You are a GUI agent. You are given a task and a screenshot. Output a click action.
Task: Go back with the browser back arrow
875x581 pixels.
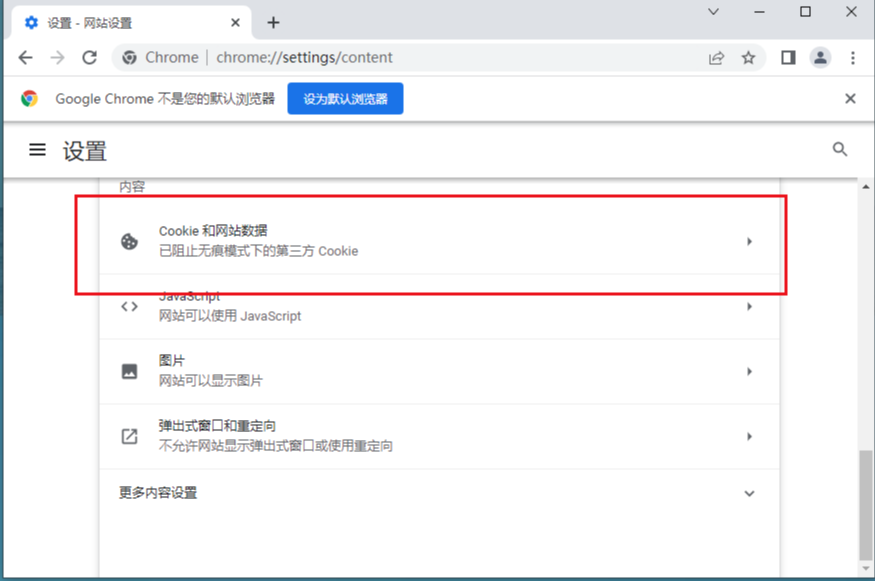tap(26, 57)
